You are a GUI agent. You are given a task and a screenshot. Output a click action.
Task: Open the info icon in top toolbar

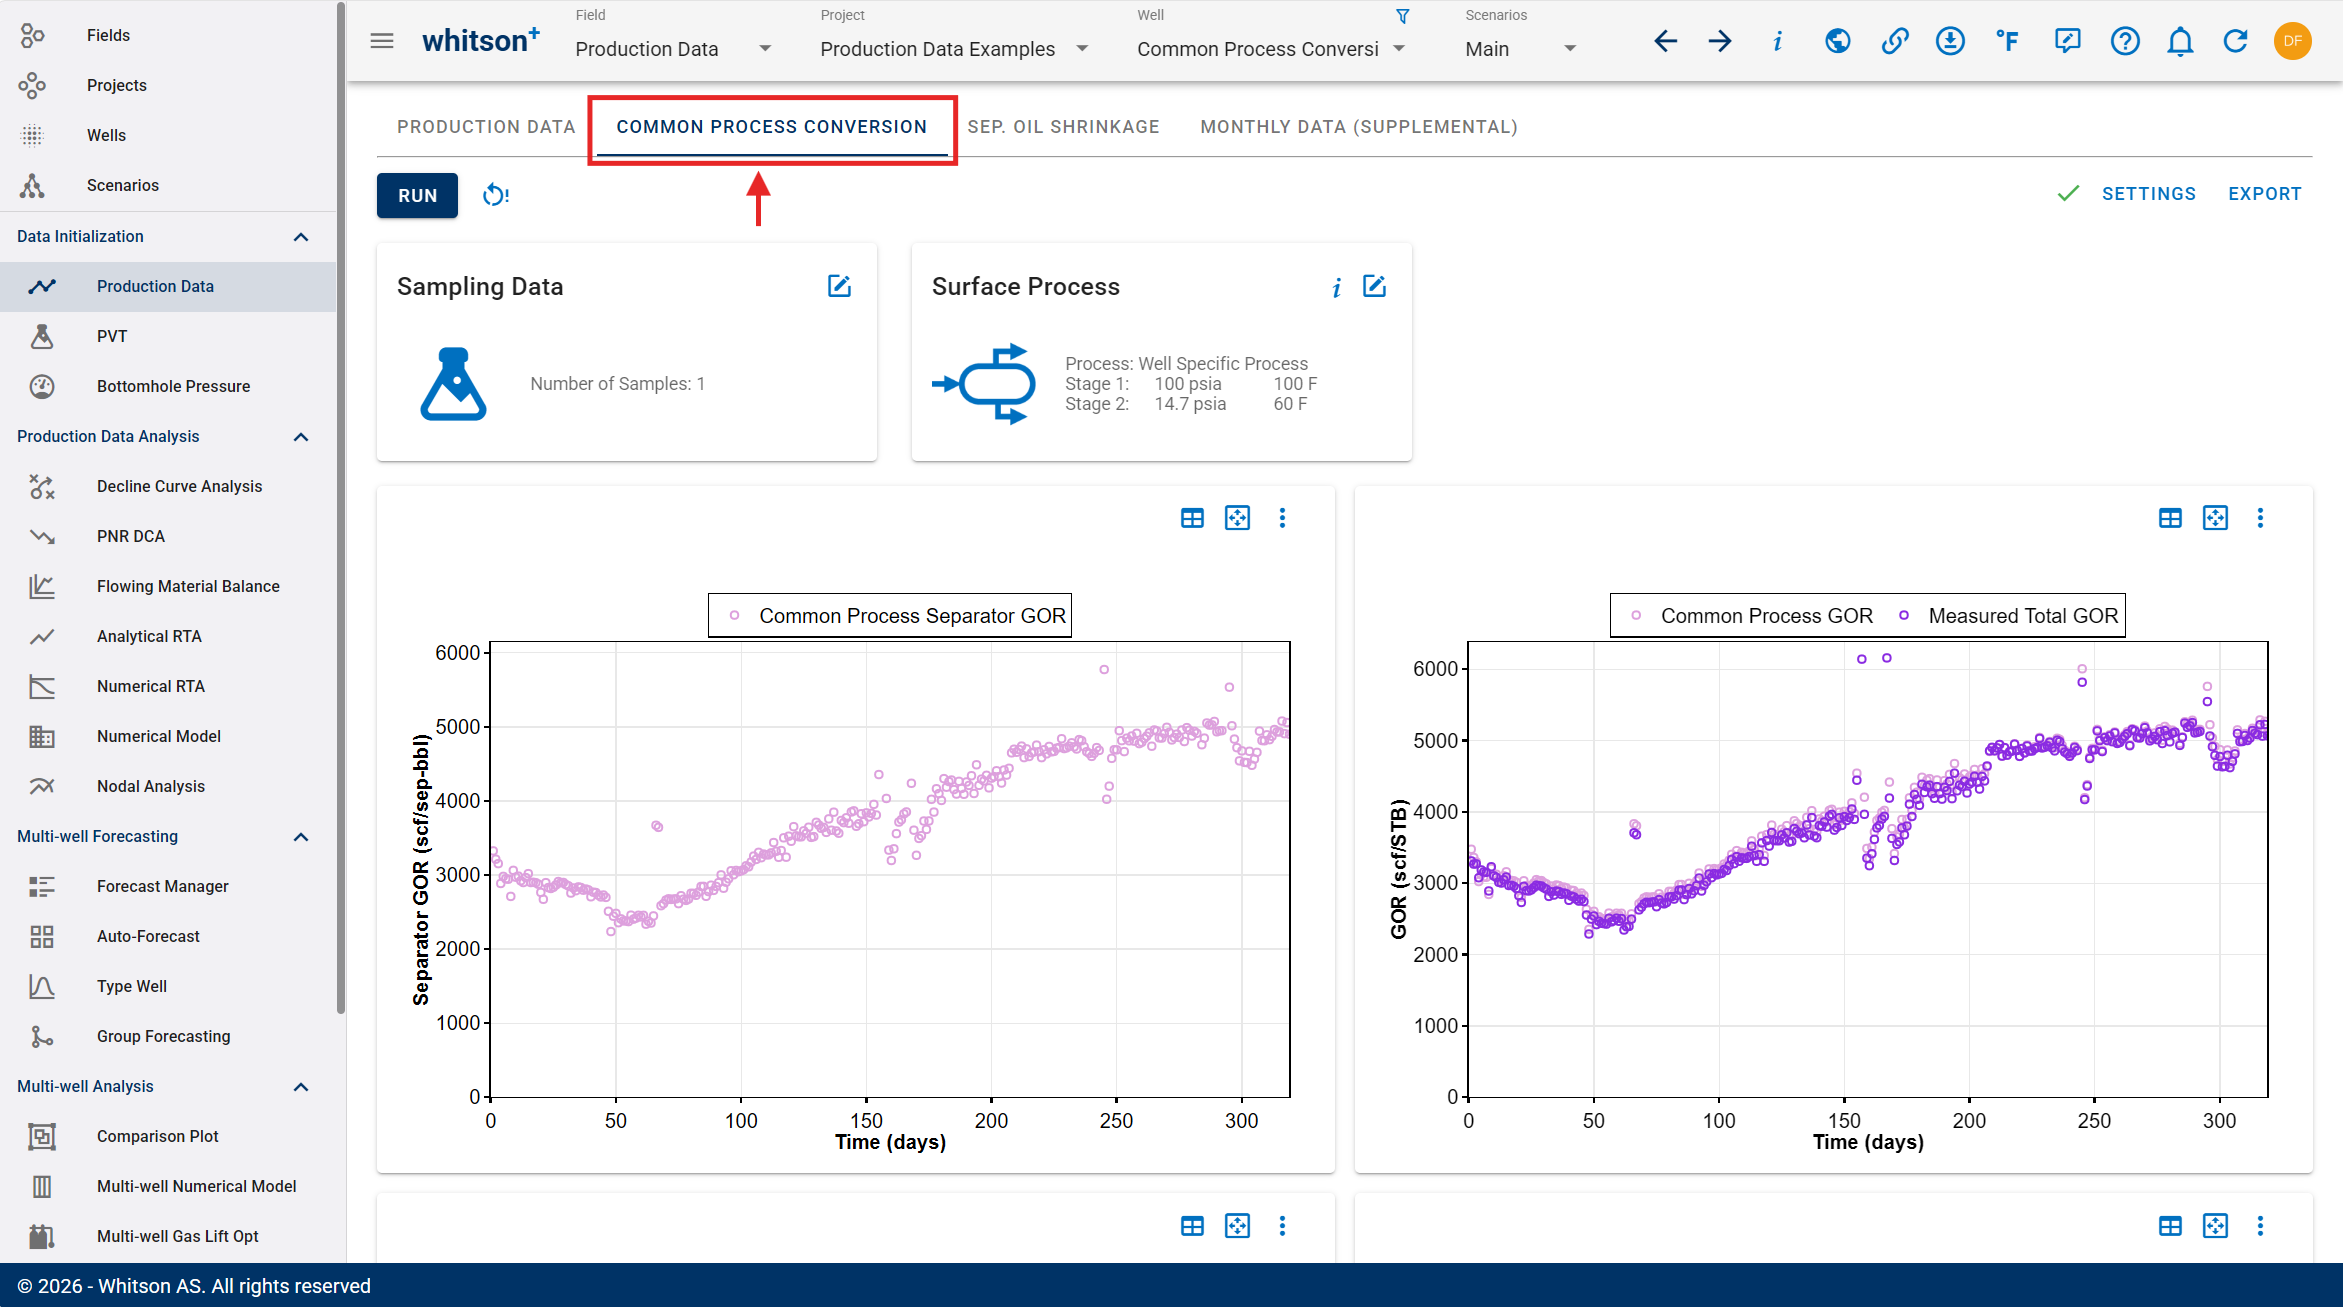pyautogui.click(x=1777, y=41)
